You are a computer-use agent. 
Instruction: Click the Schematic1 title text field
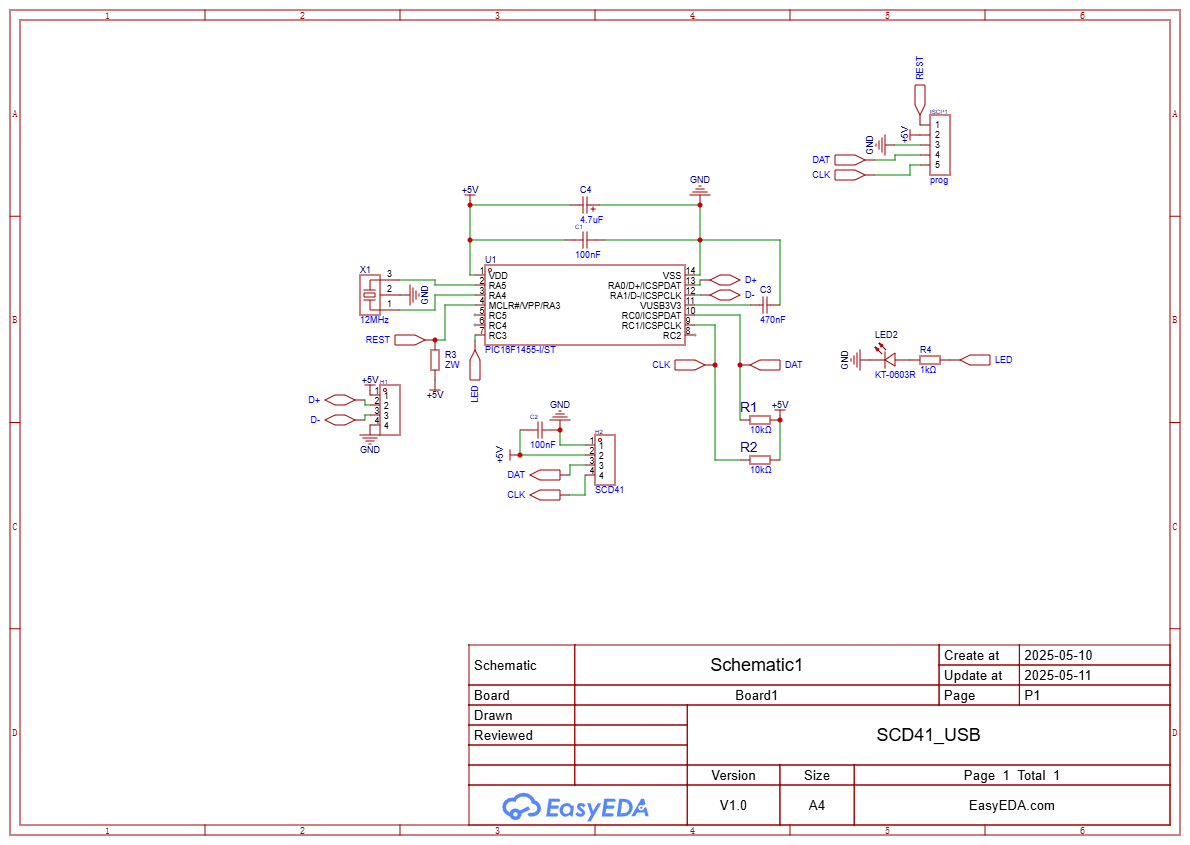757,665
